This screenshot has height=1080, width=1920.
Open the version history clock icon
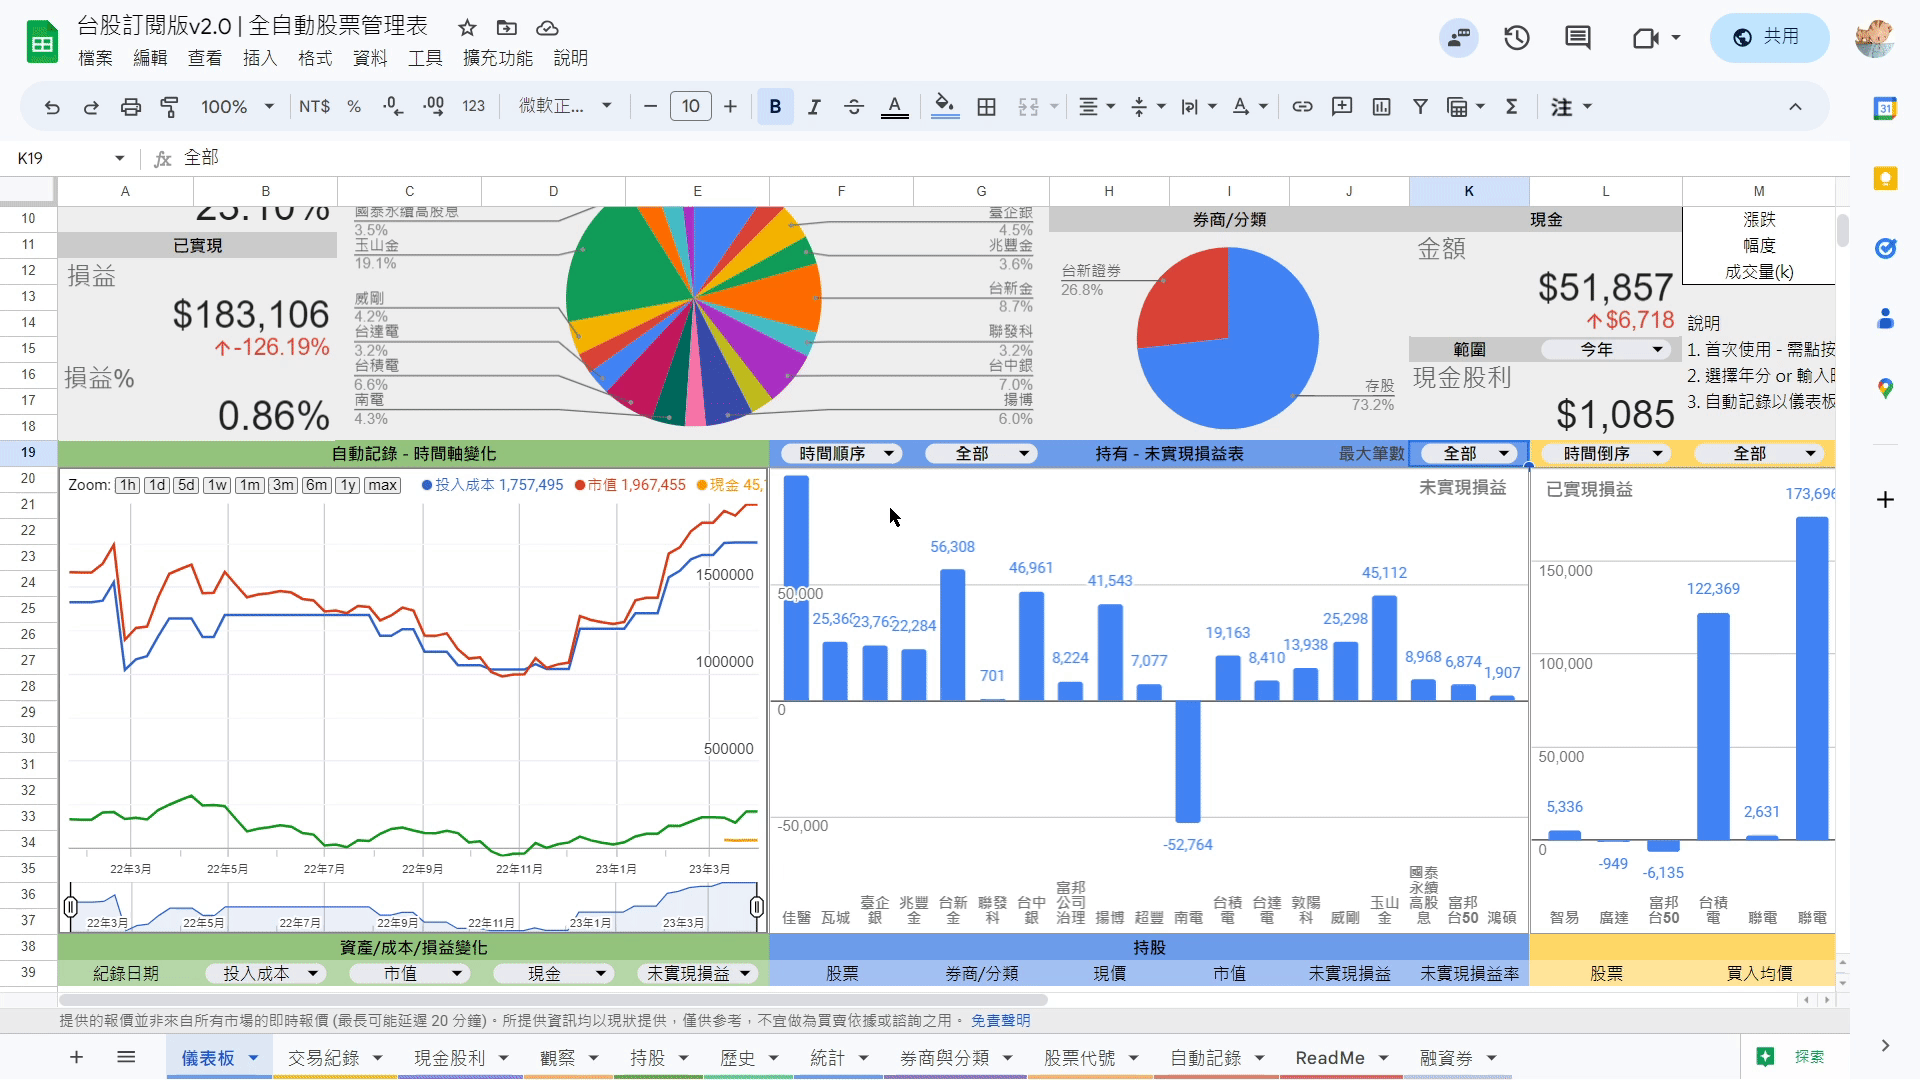click(1517, 38)
